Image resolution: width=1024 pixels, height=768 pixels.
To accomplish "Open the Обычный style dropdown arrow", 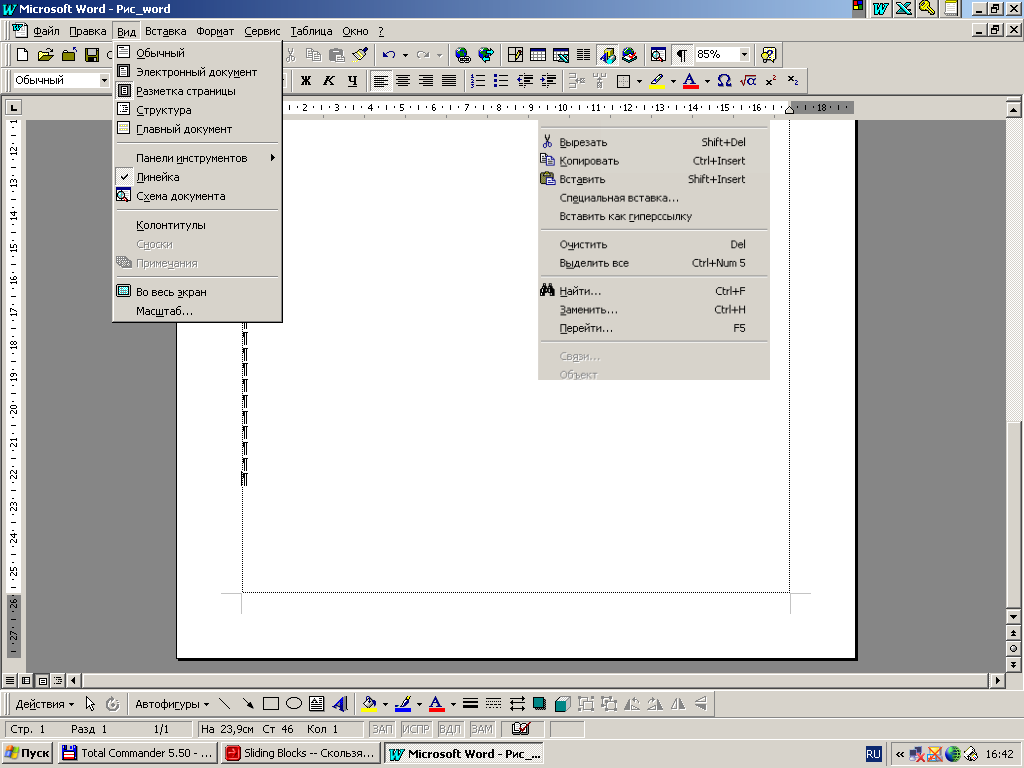I will (x=104, y=80).
